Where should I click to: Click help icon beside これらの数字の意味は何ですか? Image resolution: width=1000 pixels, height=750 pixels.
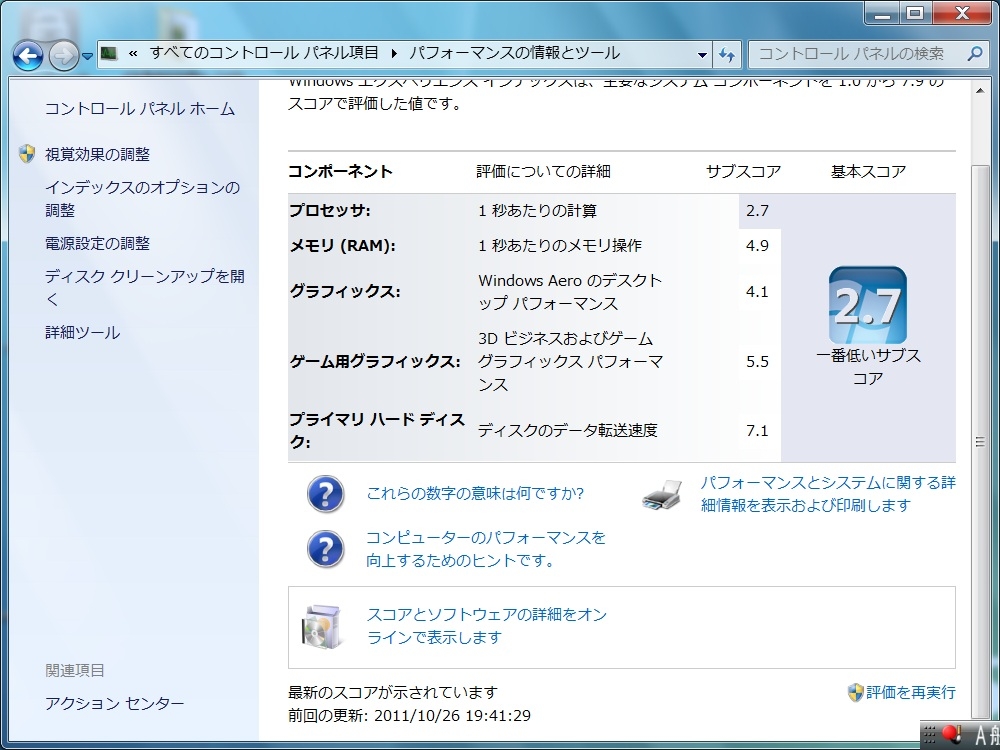point(325,494)
